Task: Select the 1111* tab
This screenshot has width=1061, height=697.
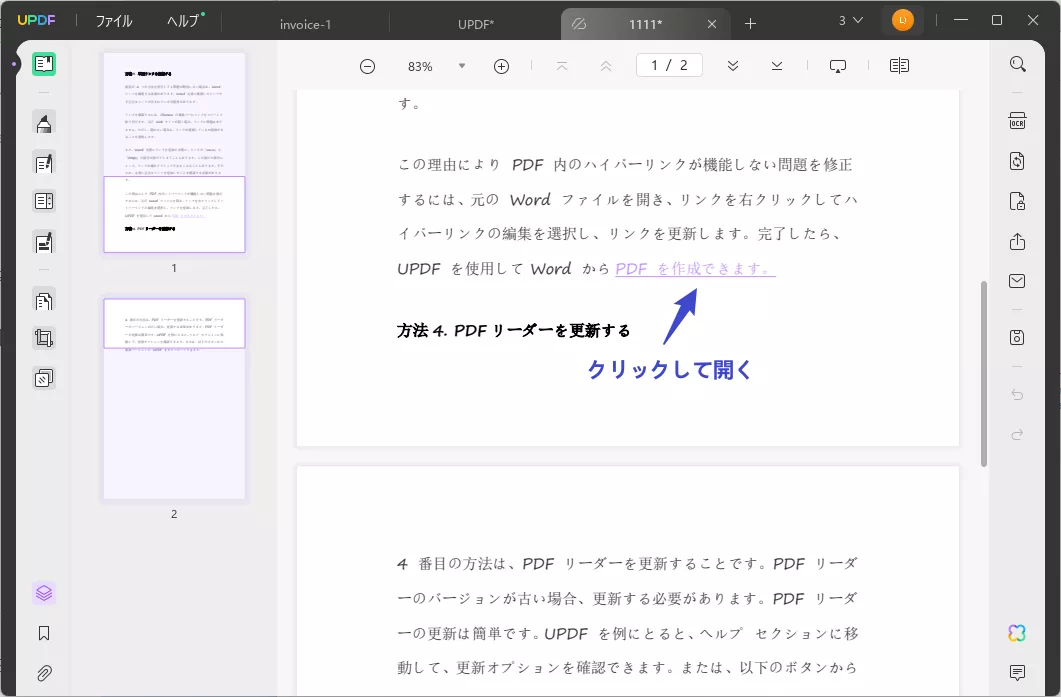Action: (x=645, y=24)
